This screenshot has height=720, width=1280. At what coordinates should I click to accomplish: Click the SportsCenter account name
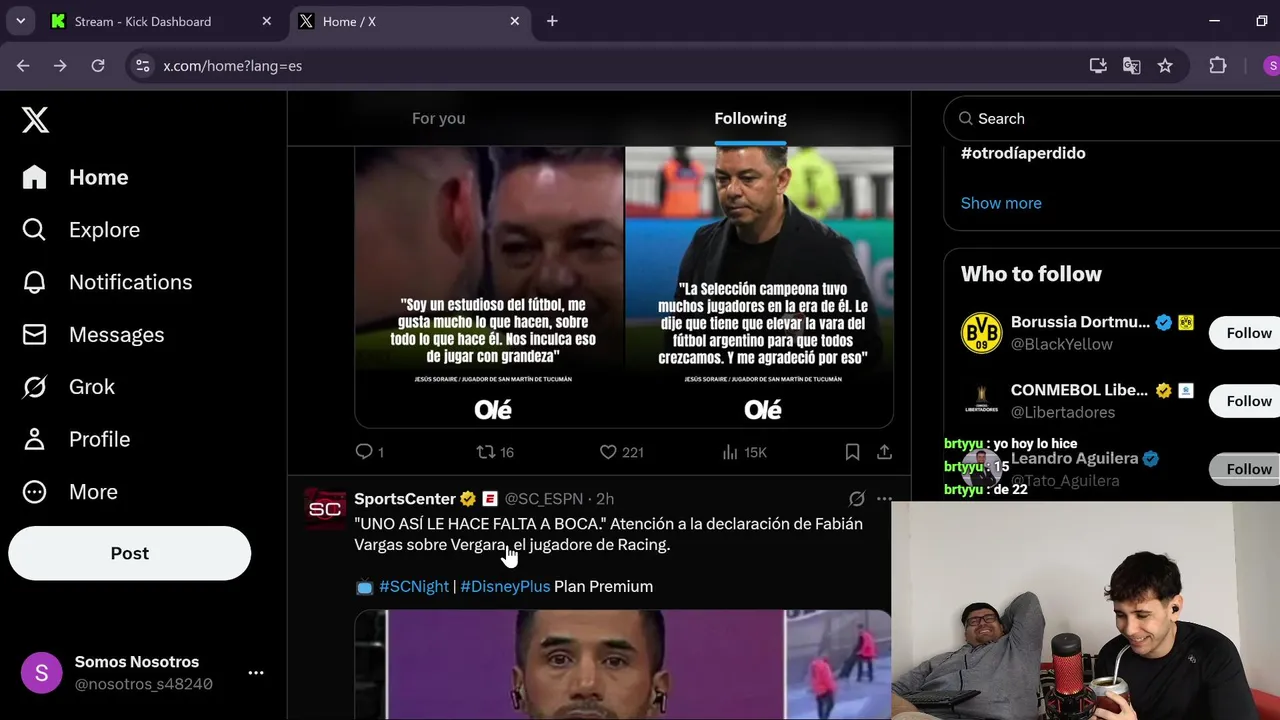point(405,498)
